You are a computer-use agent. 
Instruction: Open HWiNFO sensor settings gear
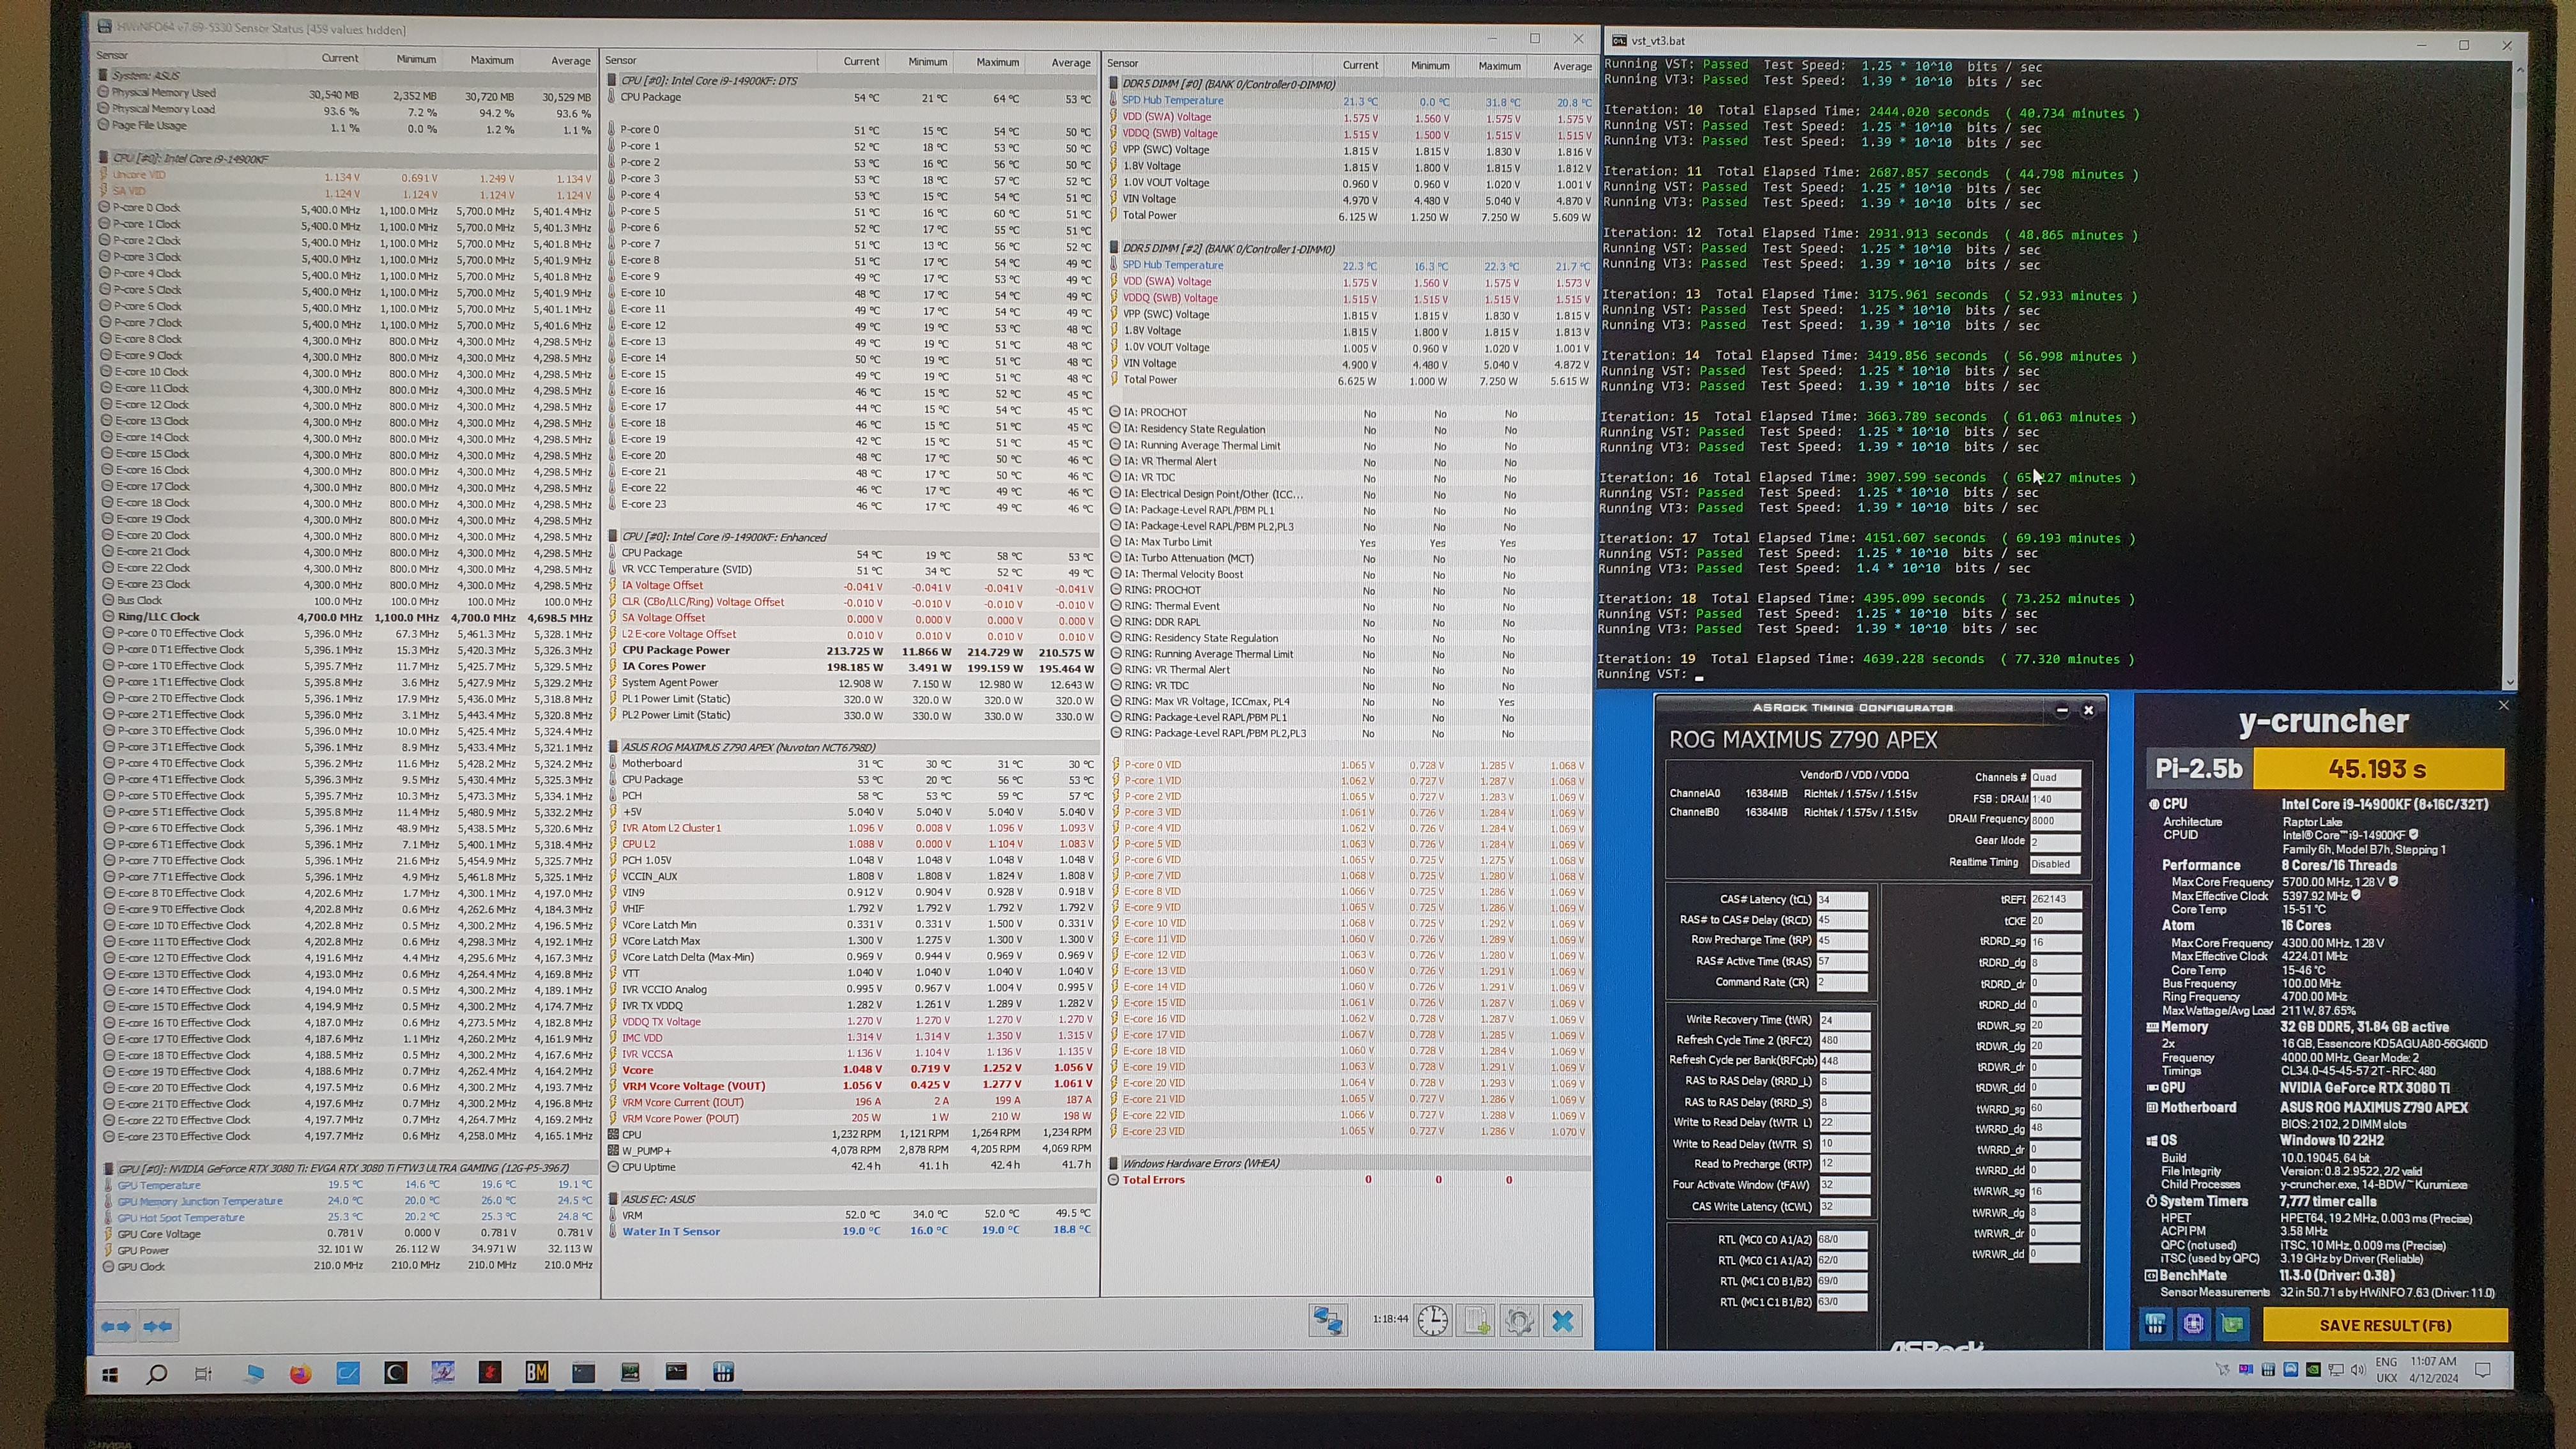coord(1519,1321)
